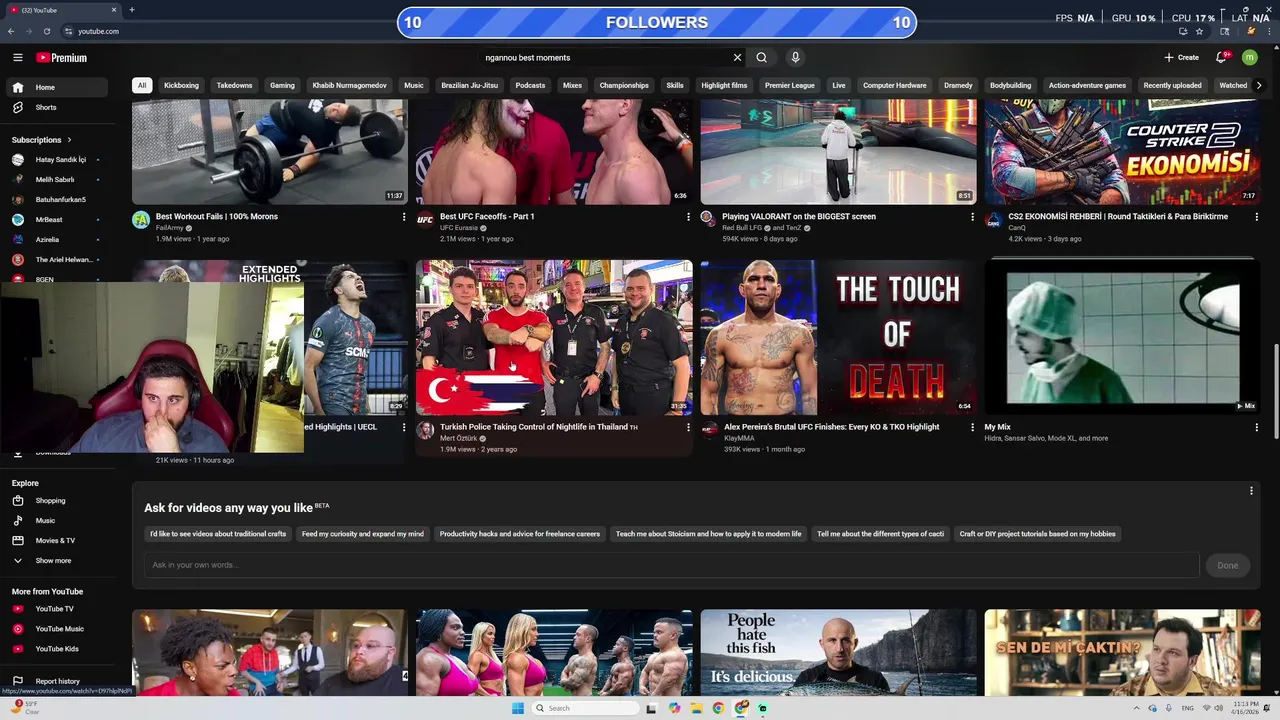Open more options for Playing VALORANT video
The width and height of the screenshot is (1280, 720).
pos(972,217)
